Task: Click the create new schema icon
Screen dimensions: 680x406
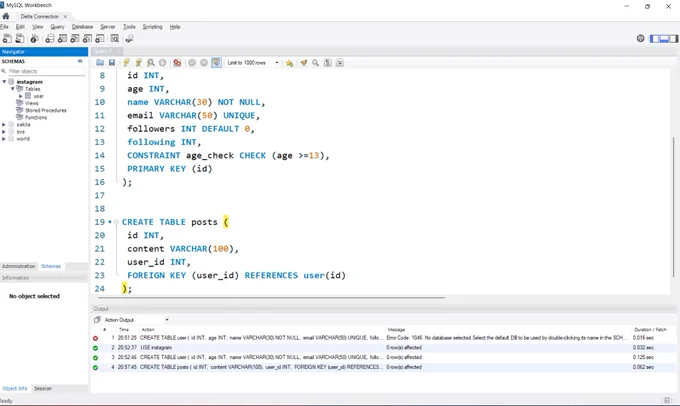Action: (50, 39)
